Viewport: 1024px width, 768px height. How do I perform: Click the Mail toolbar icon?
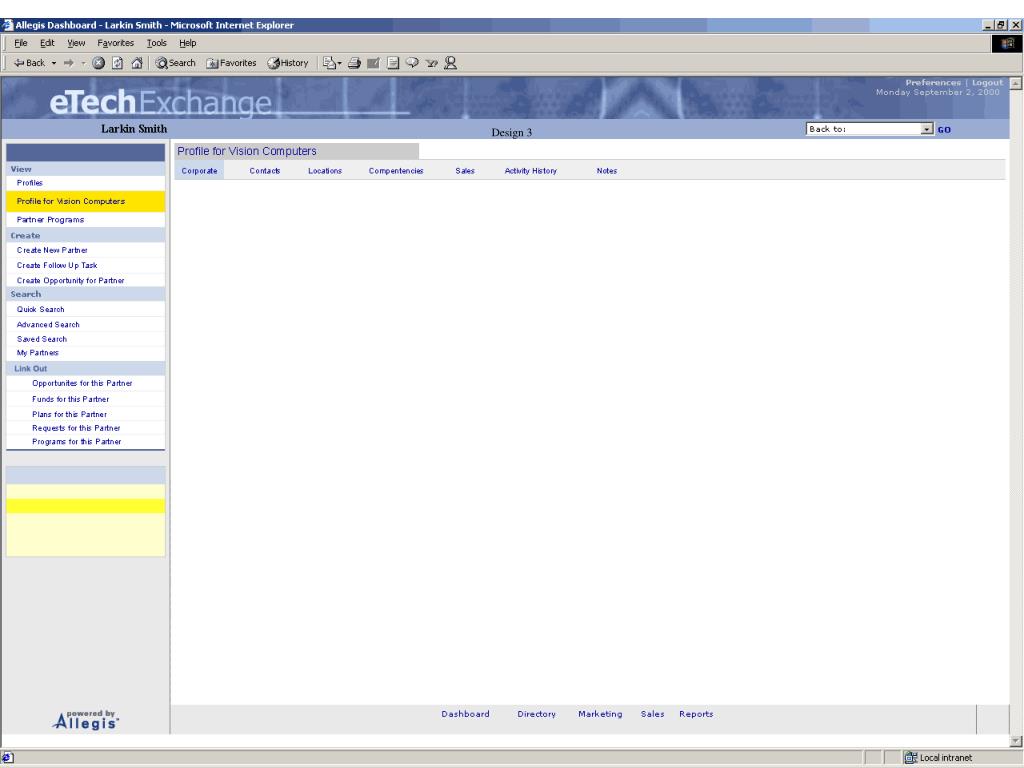click(x=332, y=63)
